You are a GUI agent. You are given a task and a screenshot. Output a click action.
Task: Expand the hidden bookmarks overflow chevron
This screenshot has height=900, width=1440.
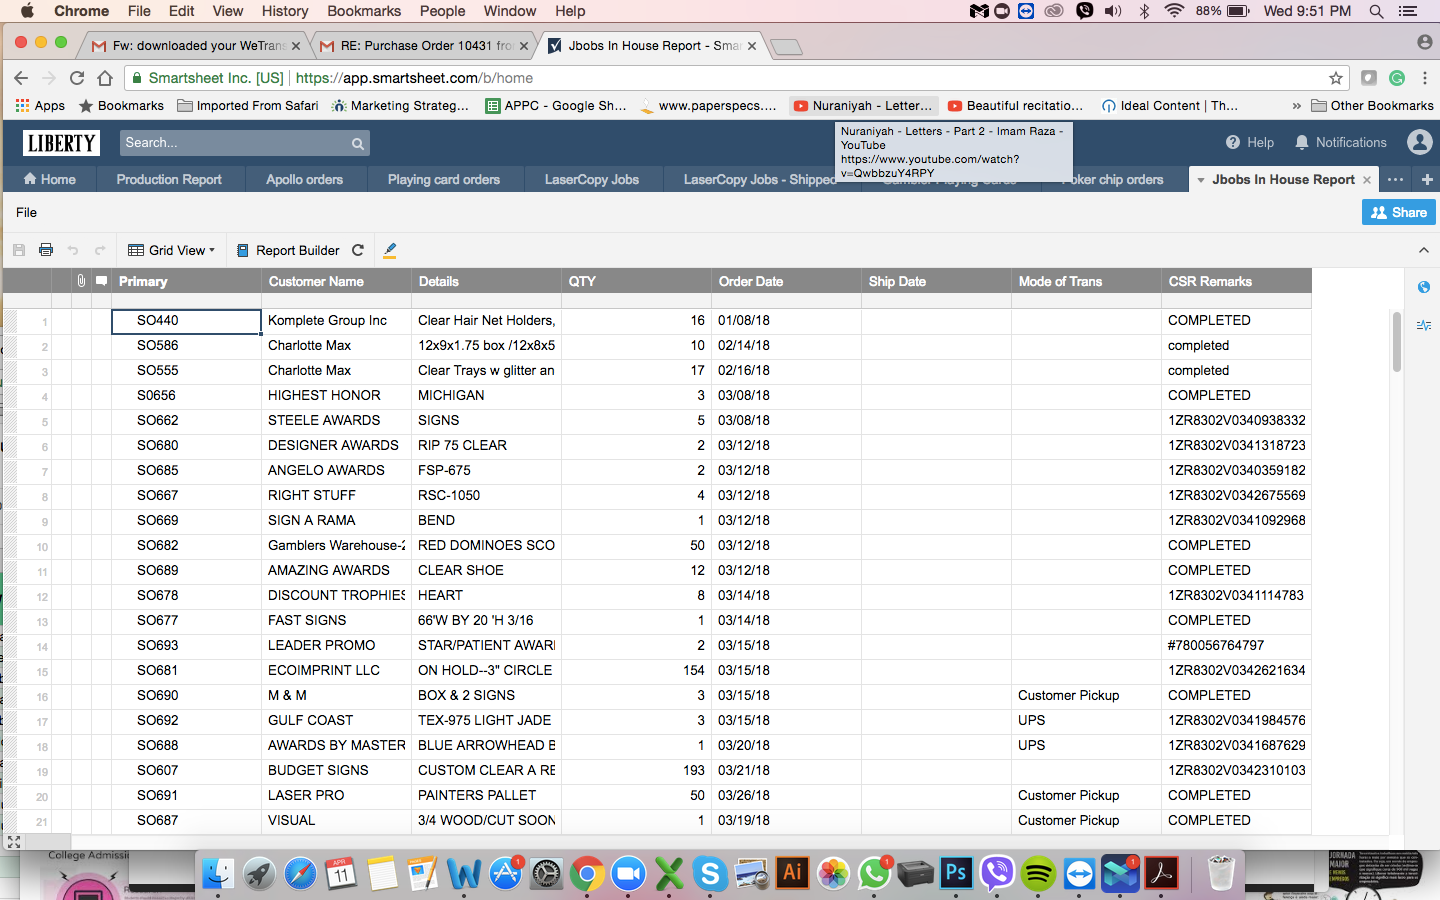[1296, 105]
